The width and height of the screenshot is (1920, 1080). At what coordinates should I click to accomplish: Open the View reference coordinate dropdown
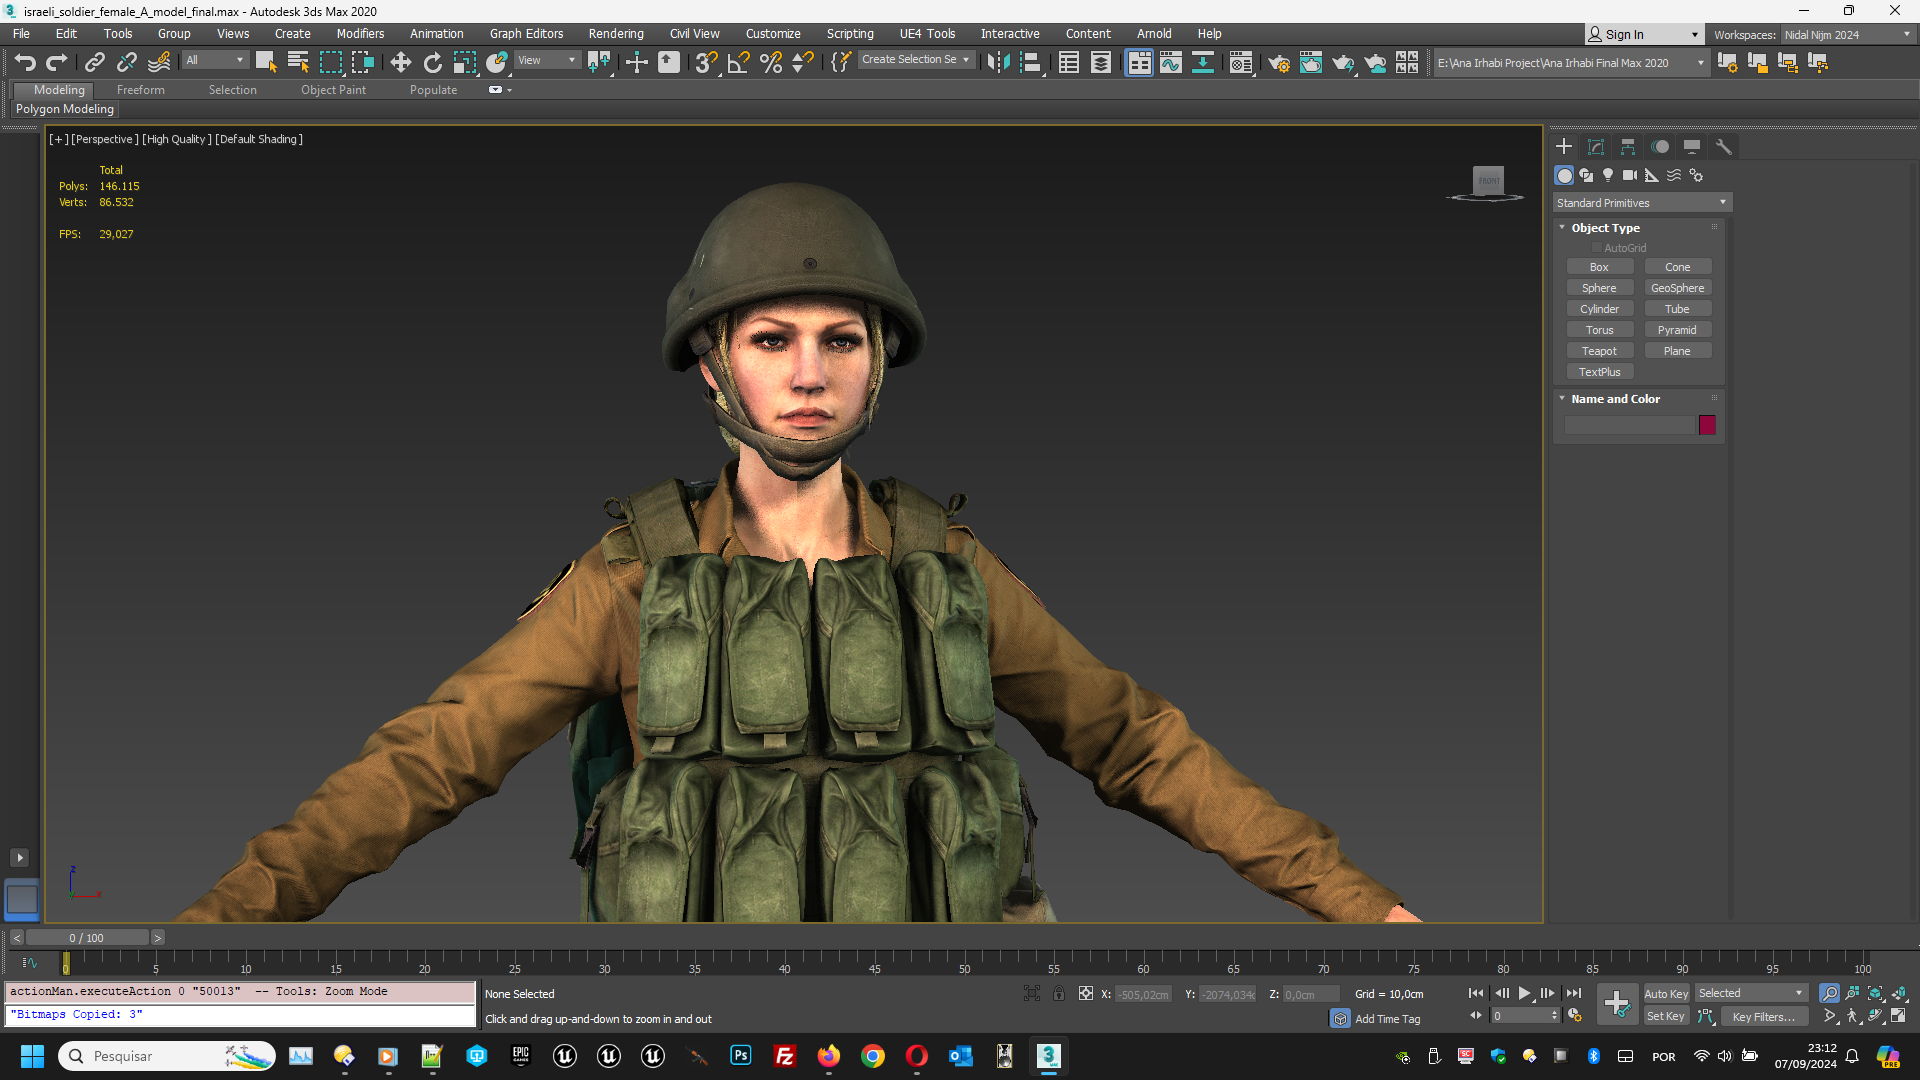547,60
